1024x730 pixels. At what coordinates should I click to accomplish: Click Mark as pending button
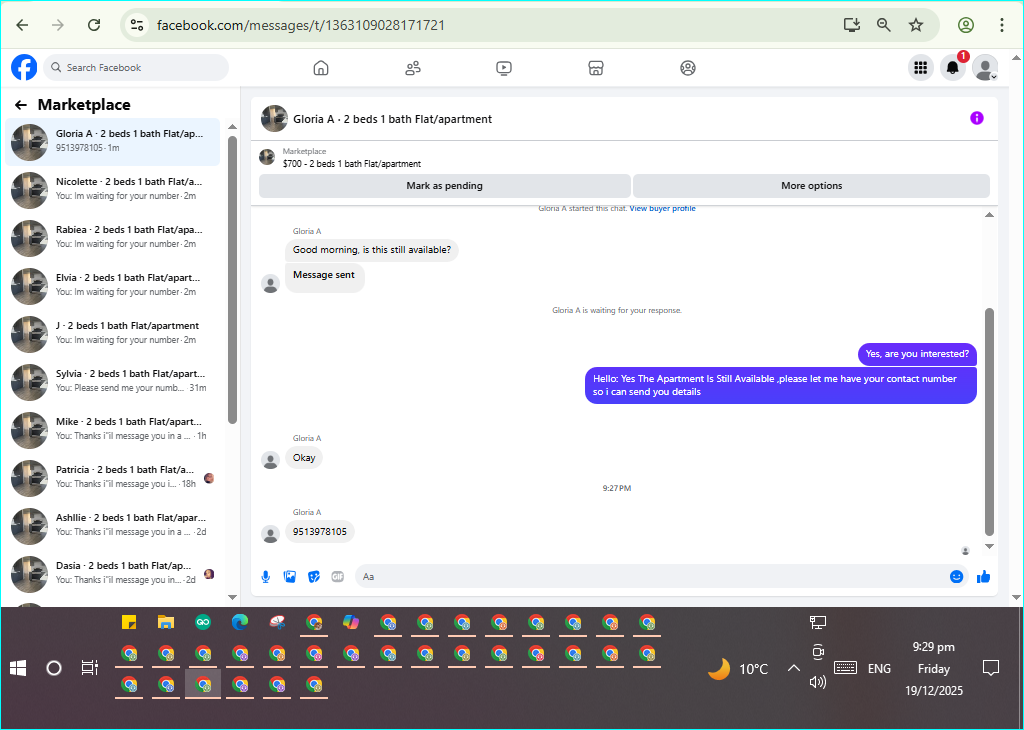444,185
